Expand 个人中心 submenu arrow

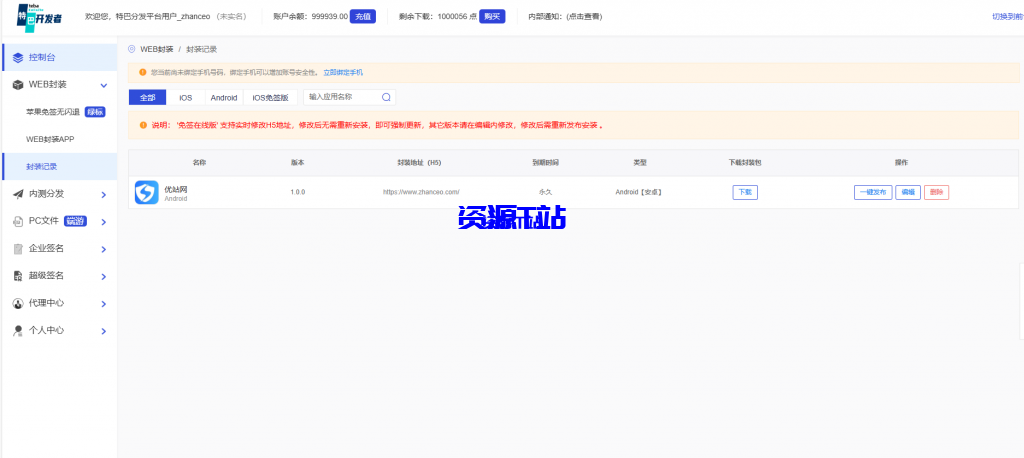pos(104,332)
